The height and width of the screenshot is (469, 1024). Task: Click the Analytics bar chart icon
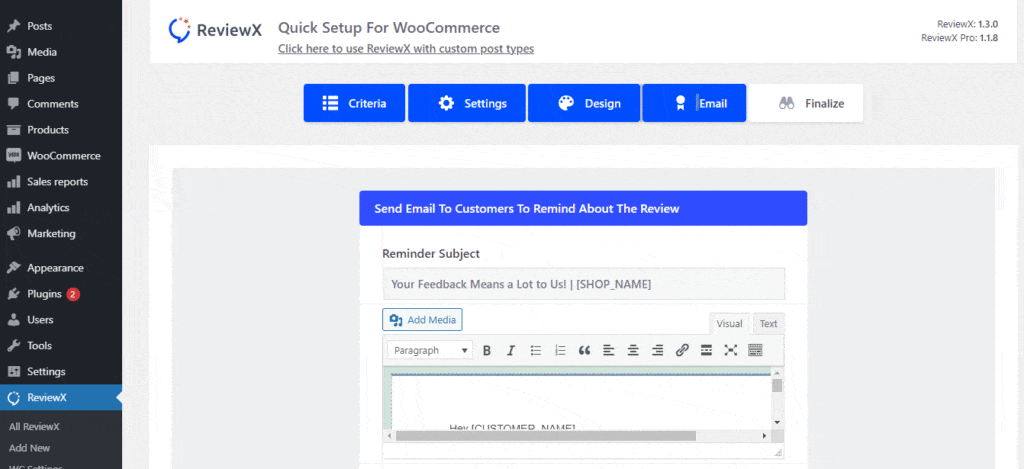coord(13,208)
